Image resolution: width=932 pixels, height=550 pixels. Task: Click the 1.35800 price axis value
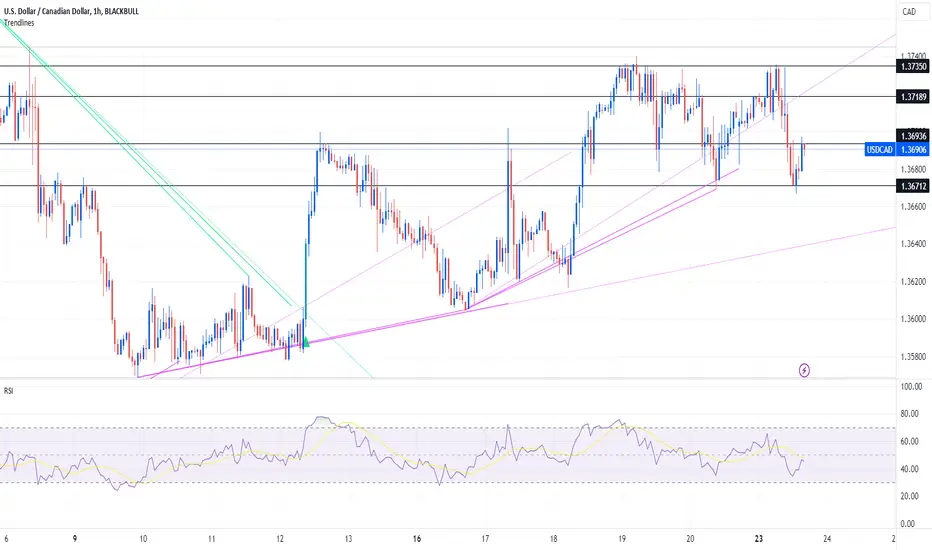coord(913,357)
